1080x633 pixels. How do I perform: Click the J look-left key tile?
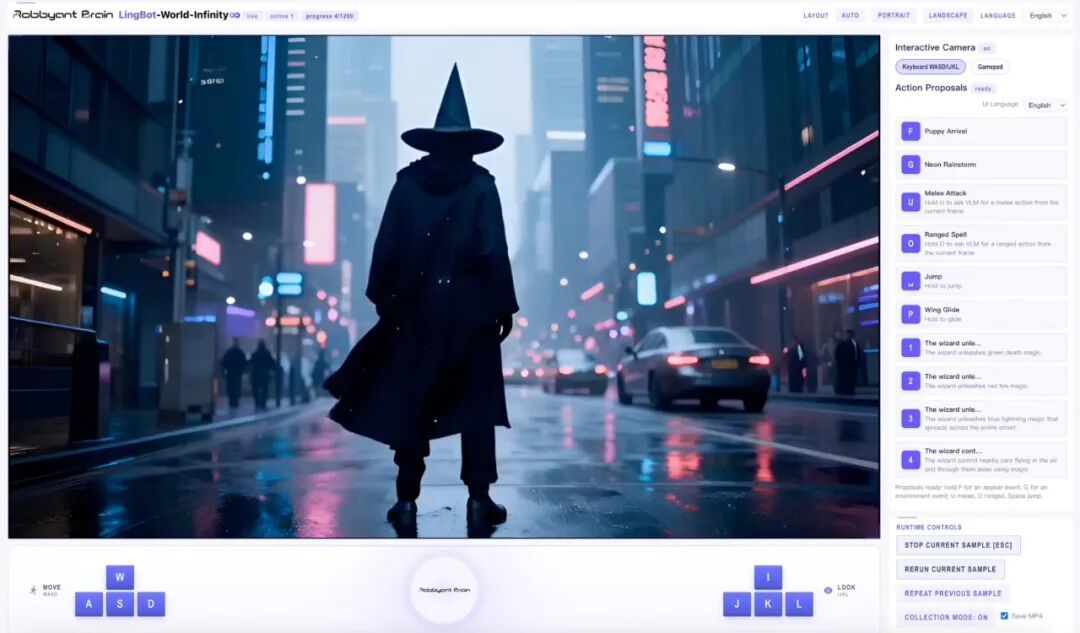[x=737, y=604]
